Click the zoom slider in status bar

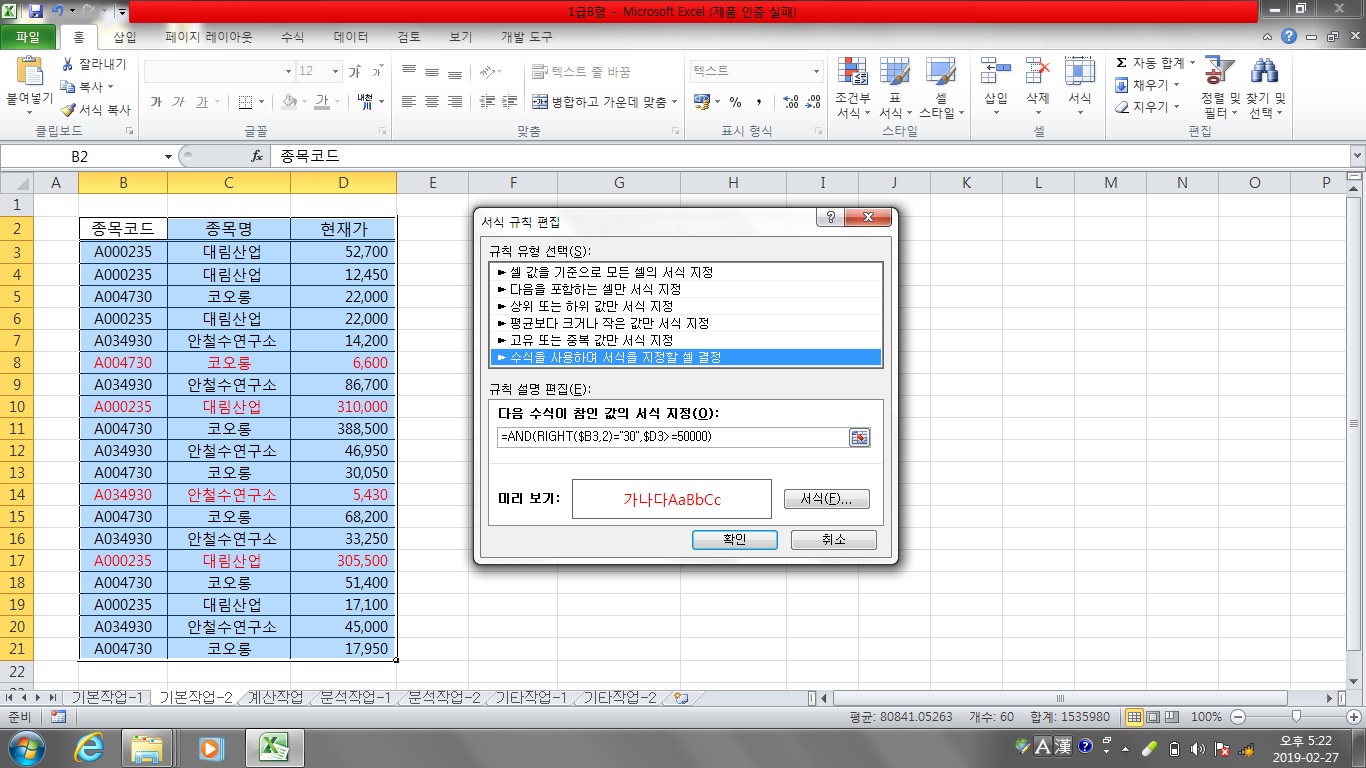(1296, 717)
